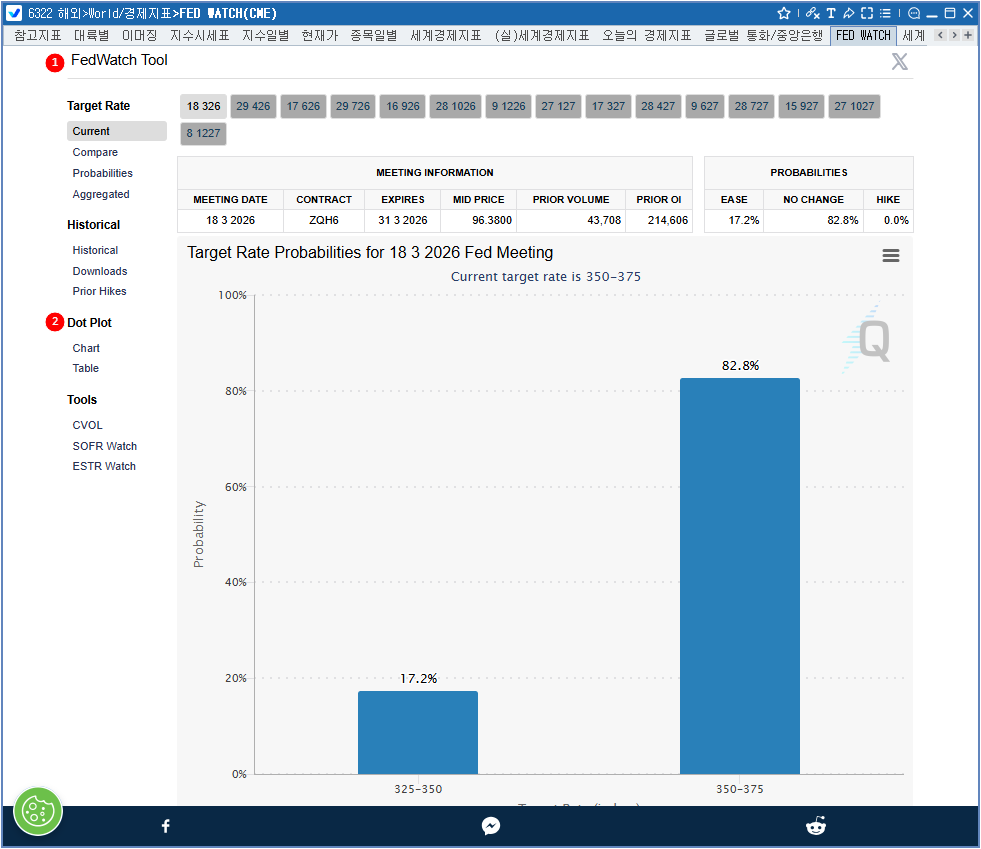Click the Reddit icon in footer
Image resolution: width=981 pixels, height=849 pixels.
pos(816,826)
